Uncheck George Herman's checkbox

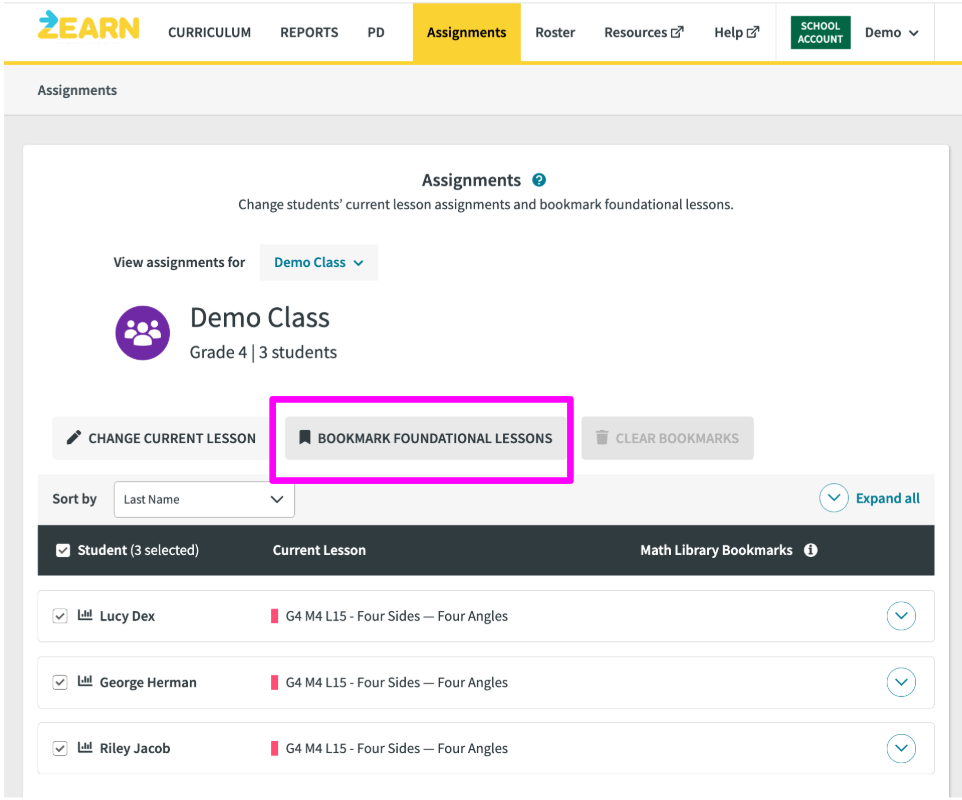click(60, 682)
